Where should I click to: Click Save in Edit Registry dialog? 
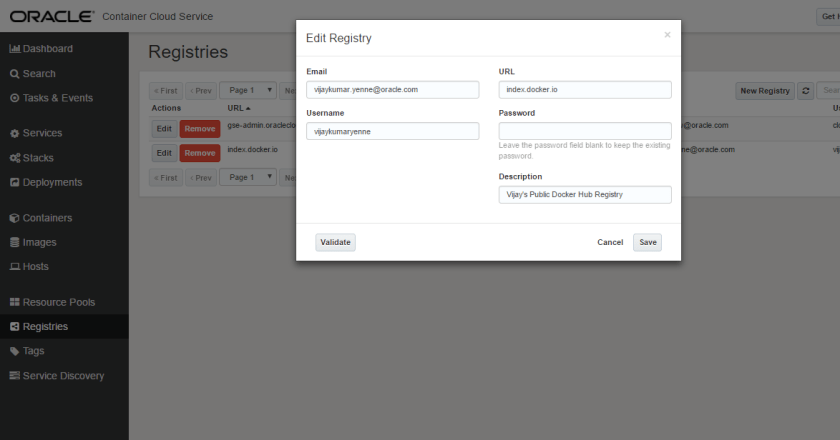pos(647,242)
